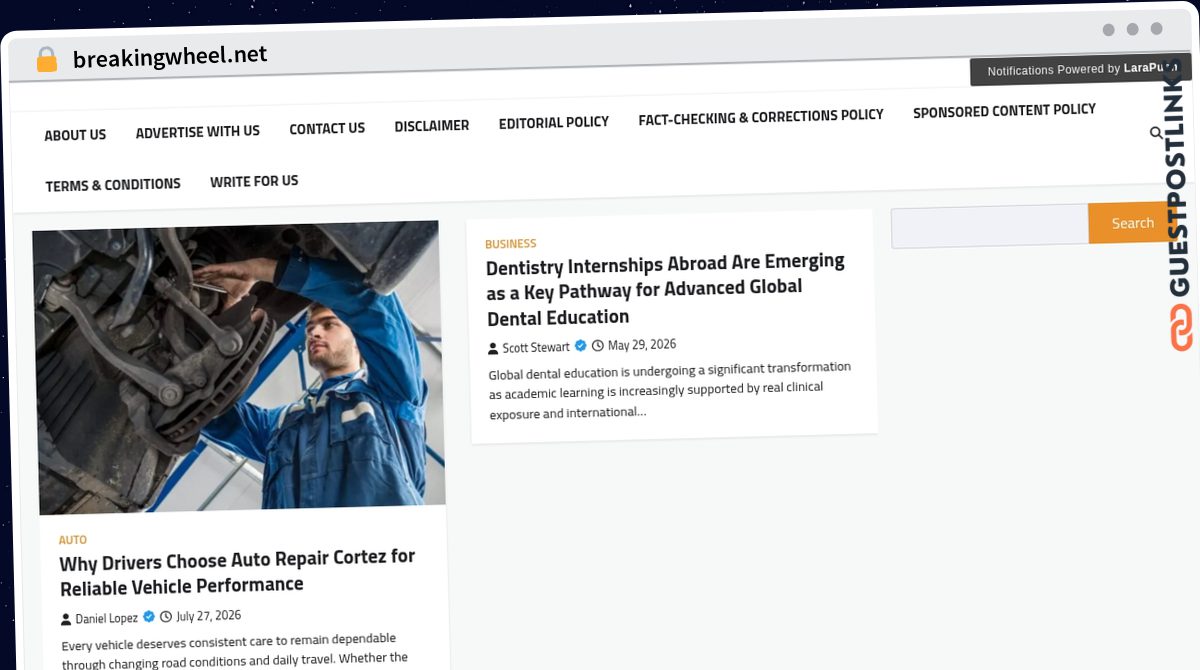Viewport: 1200px width, 670px height.
Task: Click the author icon next to Scott Stewart
Action: click(493, 349)
